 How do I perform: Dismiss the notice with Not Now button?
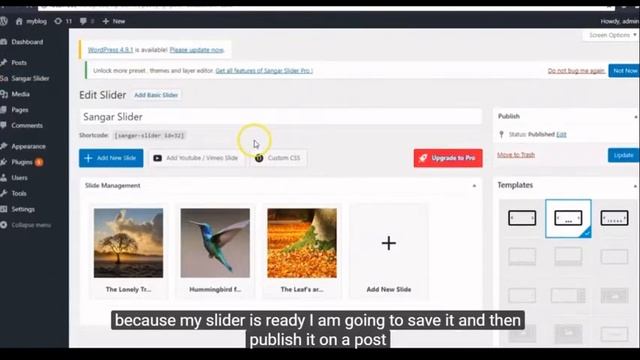pyautogui.click(x=625, y=71)
